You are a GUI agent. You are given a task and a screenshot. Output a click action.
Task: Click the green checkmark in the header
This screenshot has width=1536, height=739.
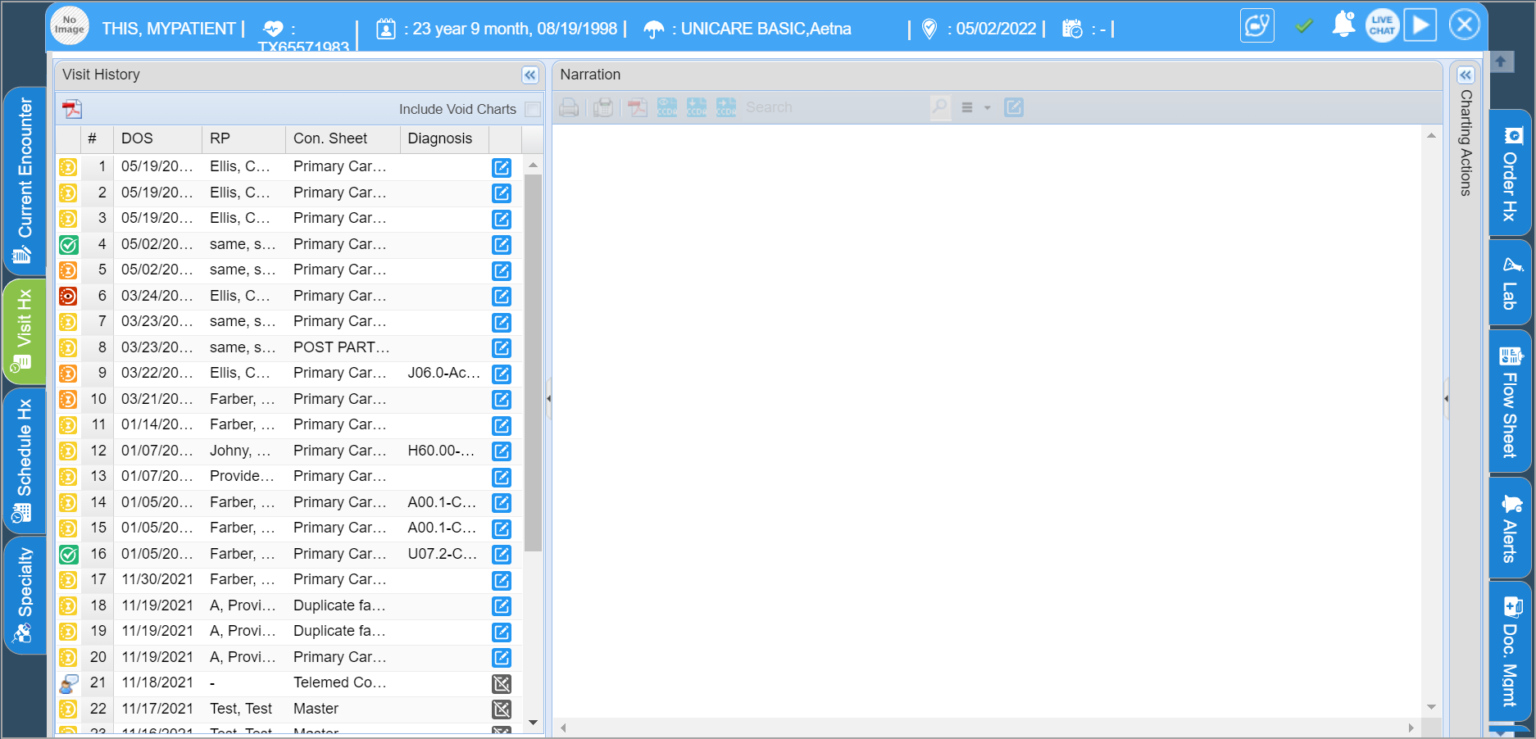coord(1305,24)
